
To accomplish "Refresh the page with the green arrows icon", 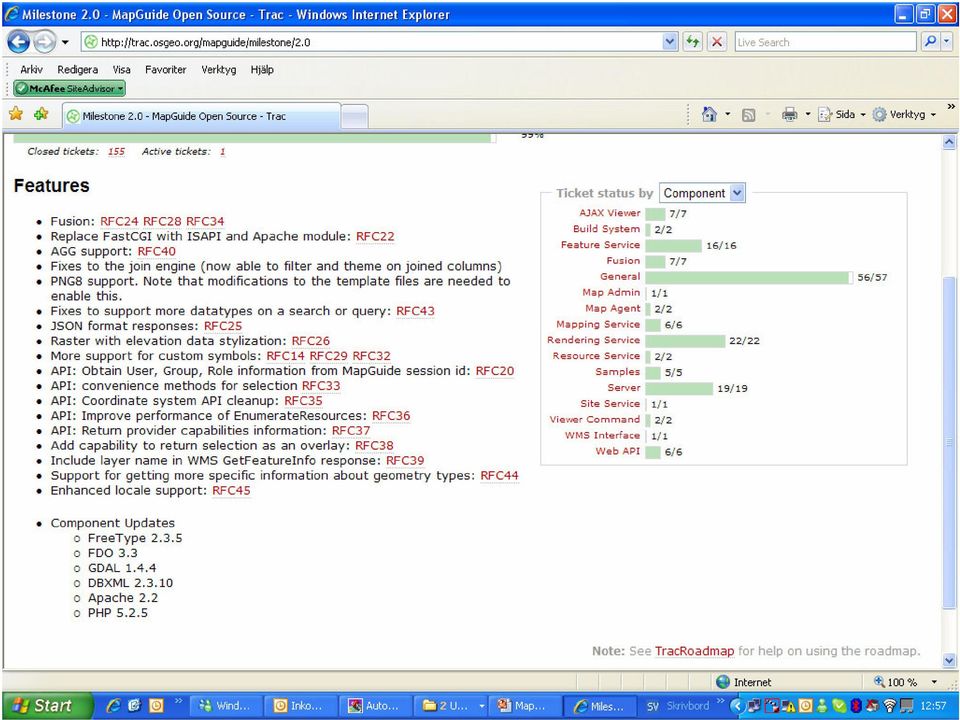I will click(692, 42).
